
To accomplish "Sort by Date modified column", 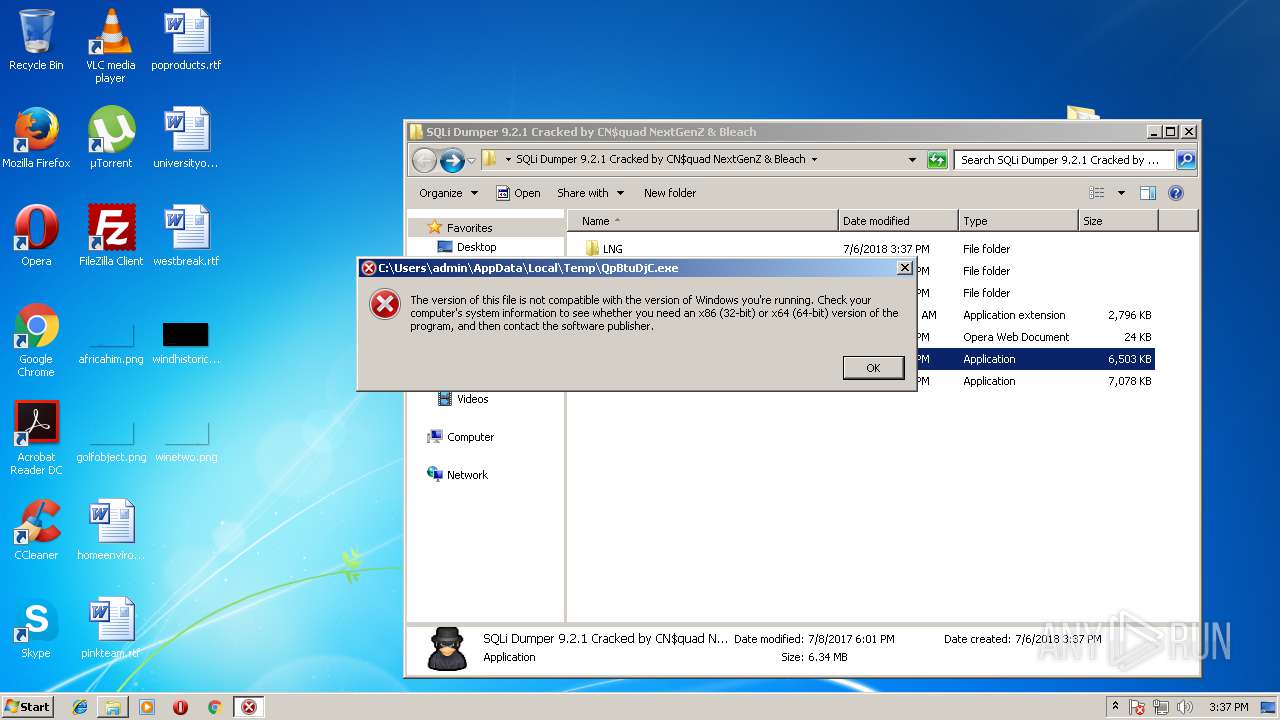I will tap(898, 221).
